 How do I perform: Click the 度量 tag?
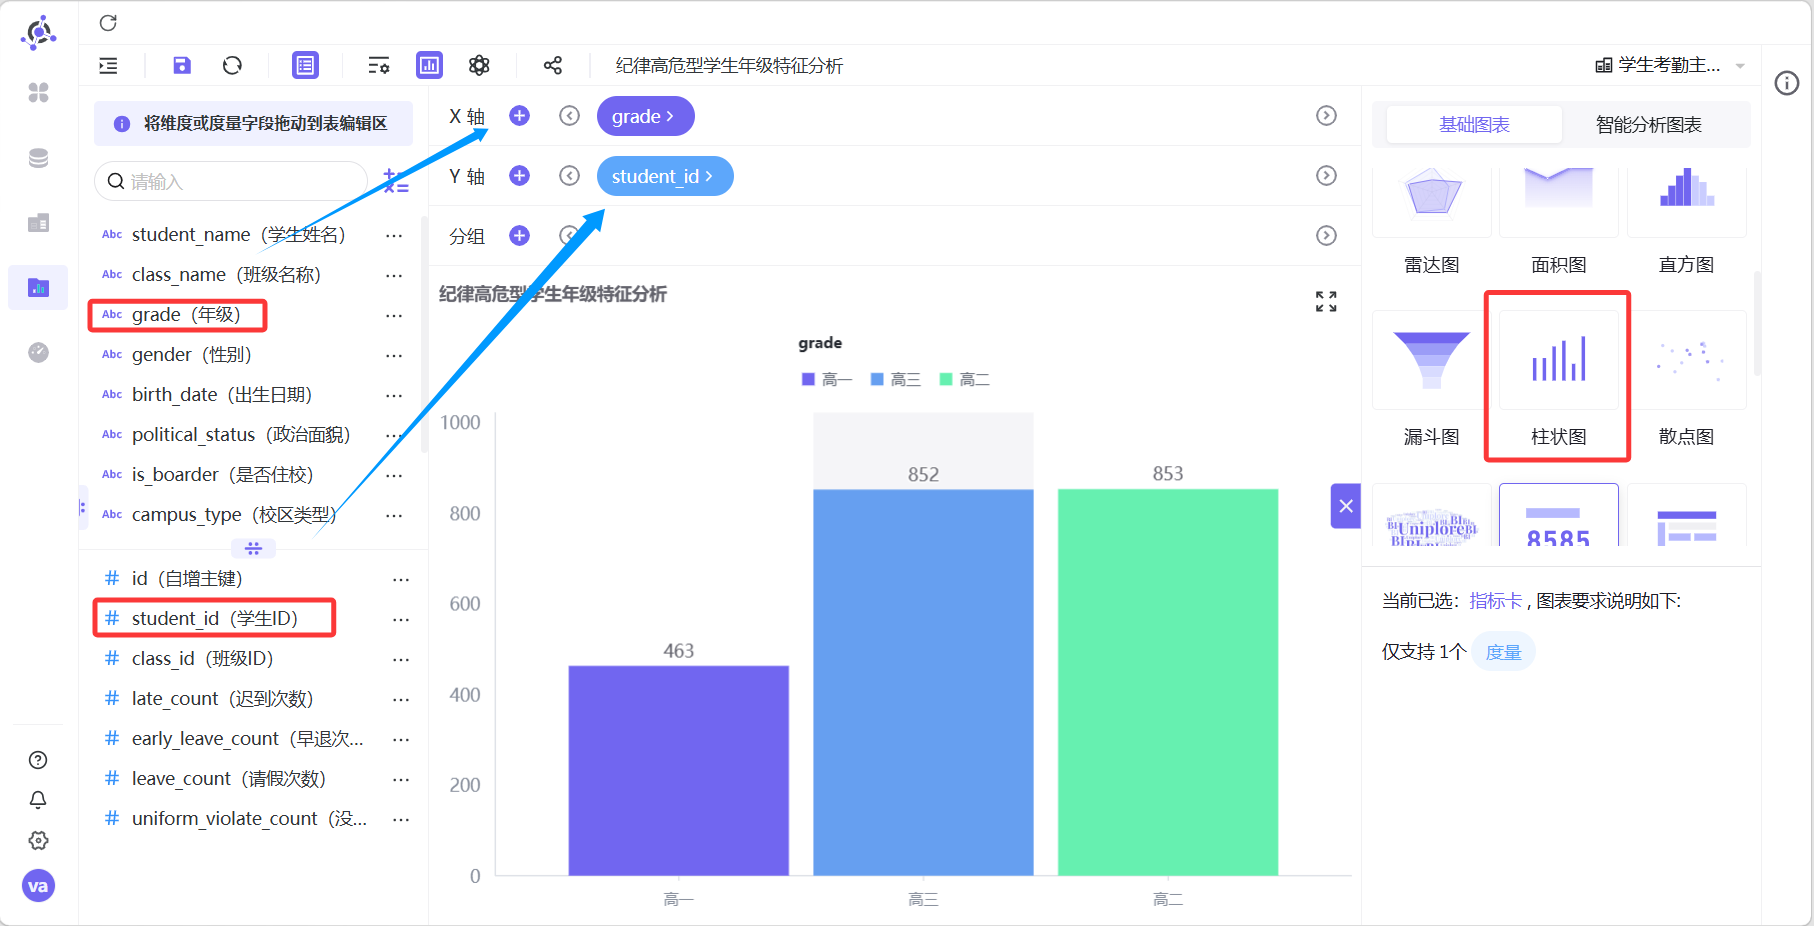[1503, 652]
